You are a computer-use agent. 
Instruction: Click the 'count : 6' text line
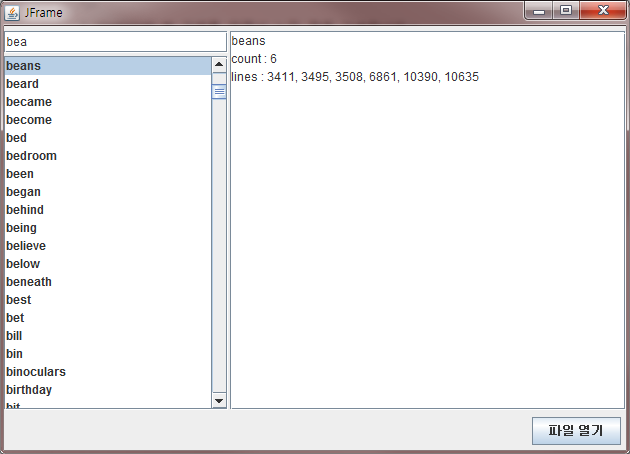(x=254, y=59)
